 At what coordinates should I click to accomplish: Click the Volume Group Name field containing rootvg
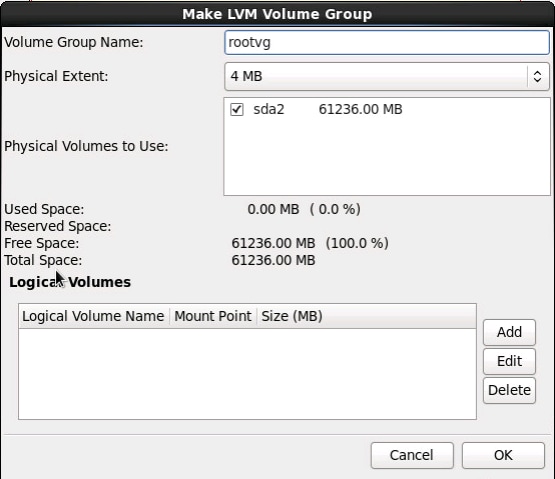tap(387, 42)
